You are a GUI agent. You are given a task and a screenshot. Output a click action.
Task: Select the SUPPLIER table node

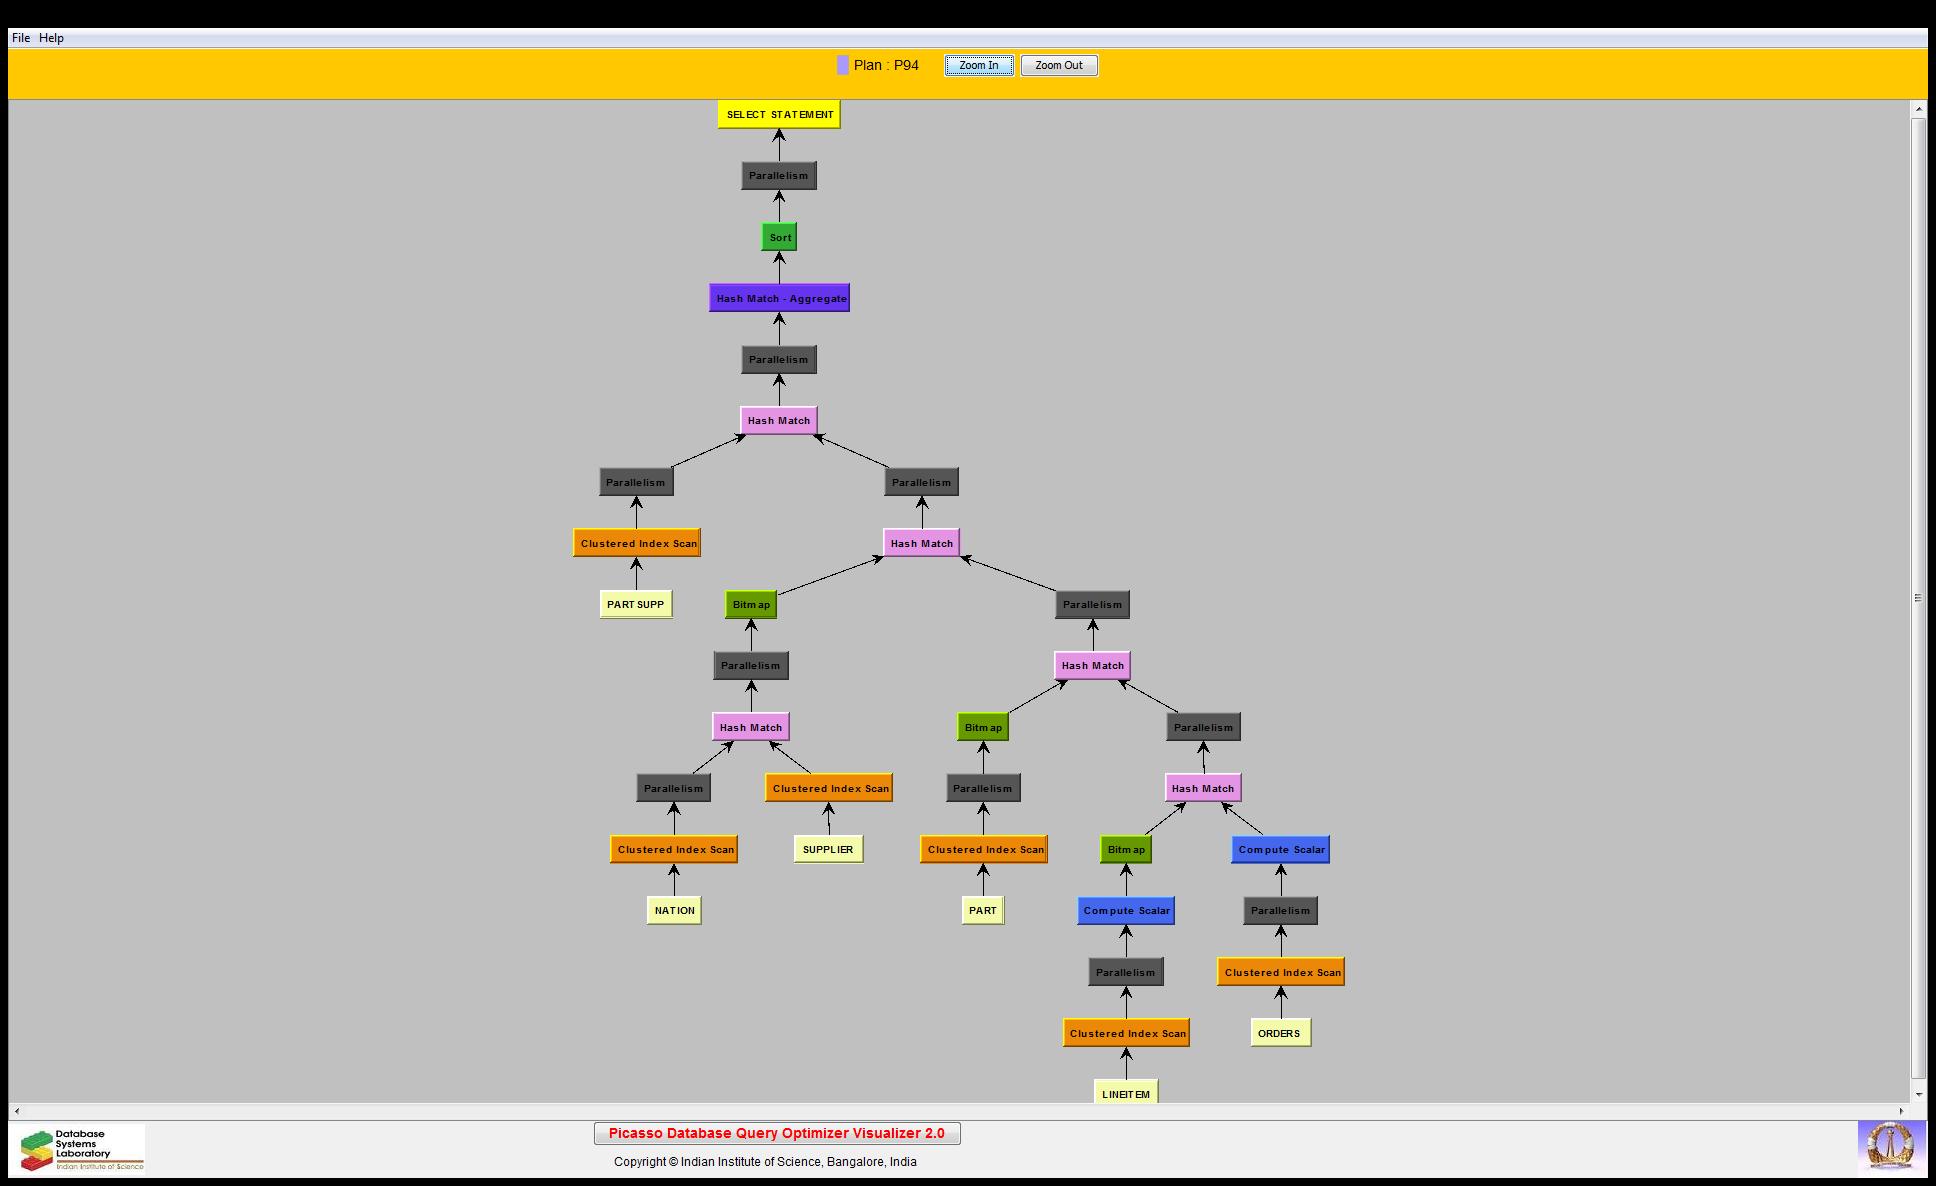(827, 849)
